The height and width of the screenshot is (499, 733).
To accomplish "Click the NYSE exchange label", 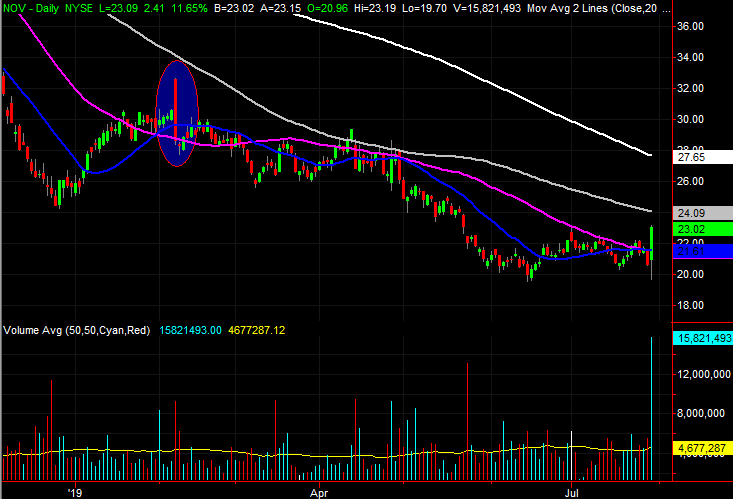I will tap(79, 8).
